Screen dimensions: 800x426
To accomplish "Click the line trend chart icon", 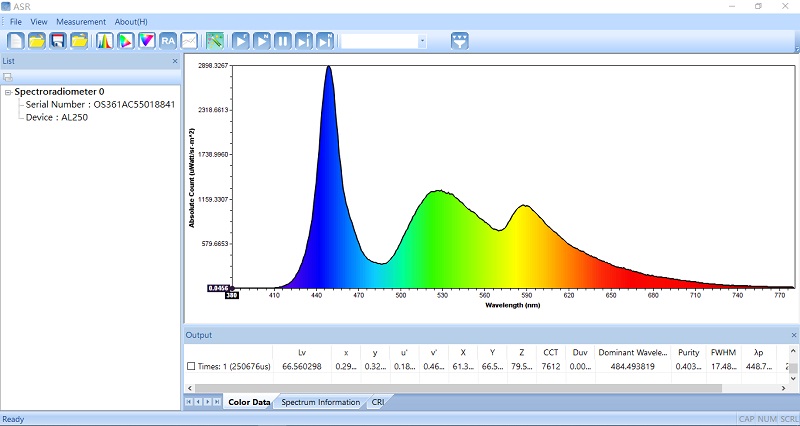I will [x=188, y=41].
